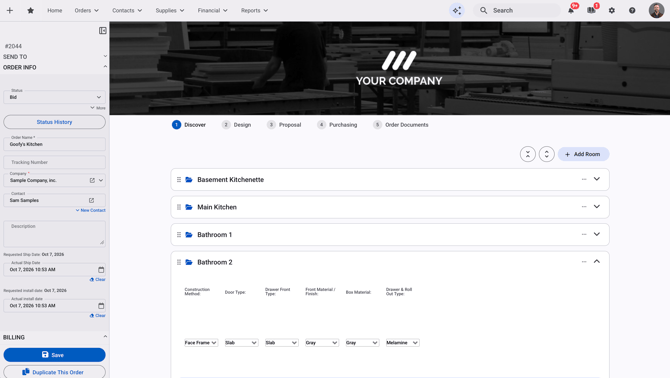Expand the Bathroom 1 room

(x=597, y=234)
